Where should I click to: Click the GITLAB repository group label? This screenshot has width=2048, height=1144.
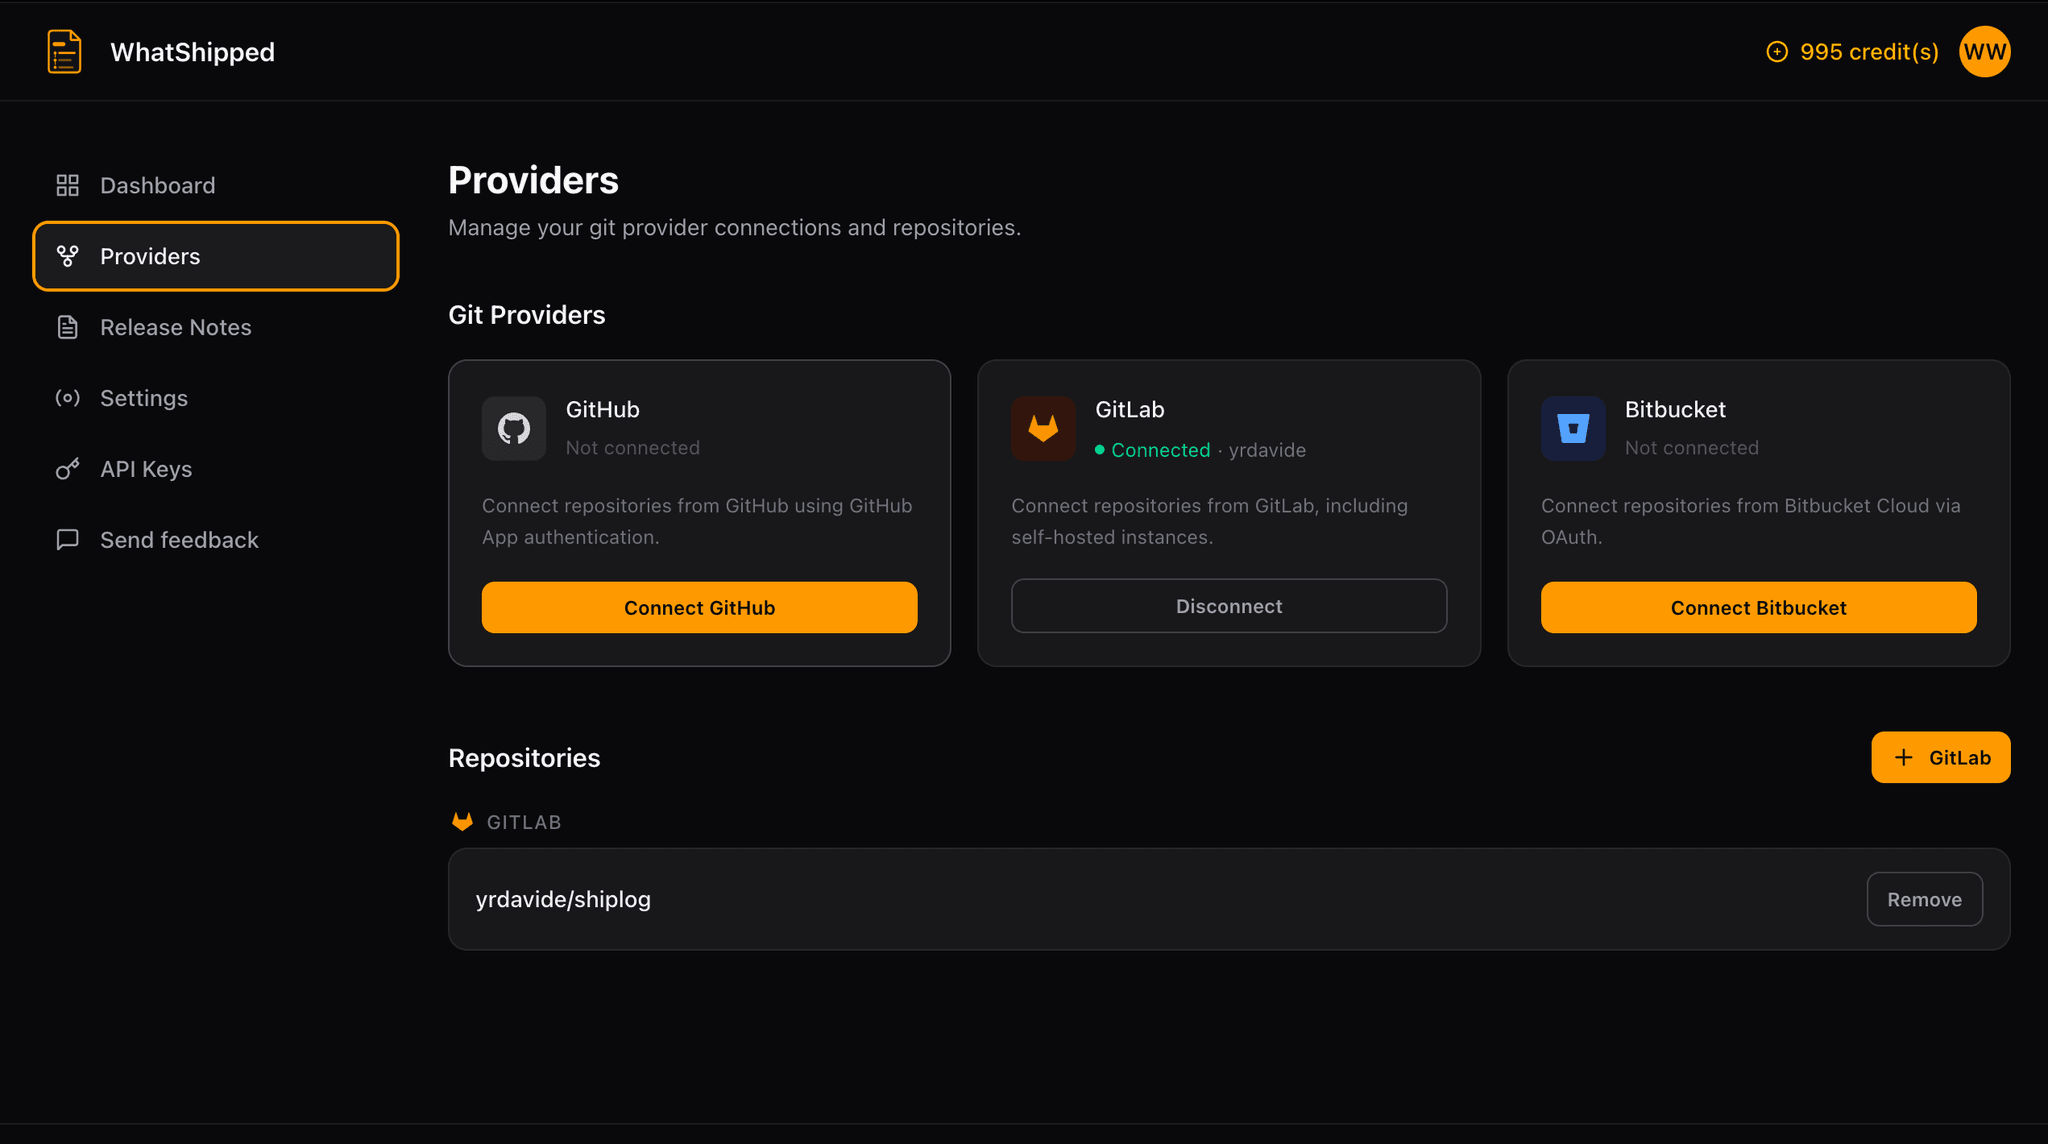(x=524, y=822)
